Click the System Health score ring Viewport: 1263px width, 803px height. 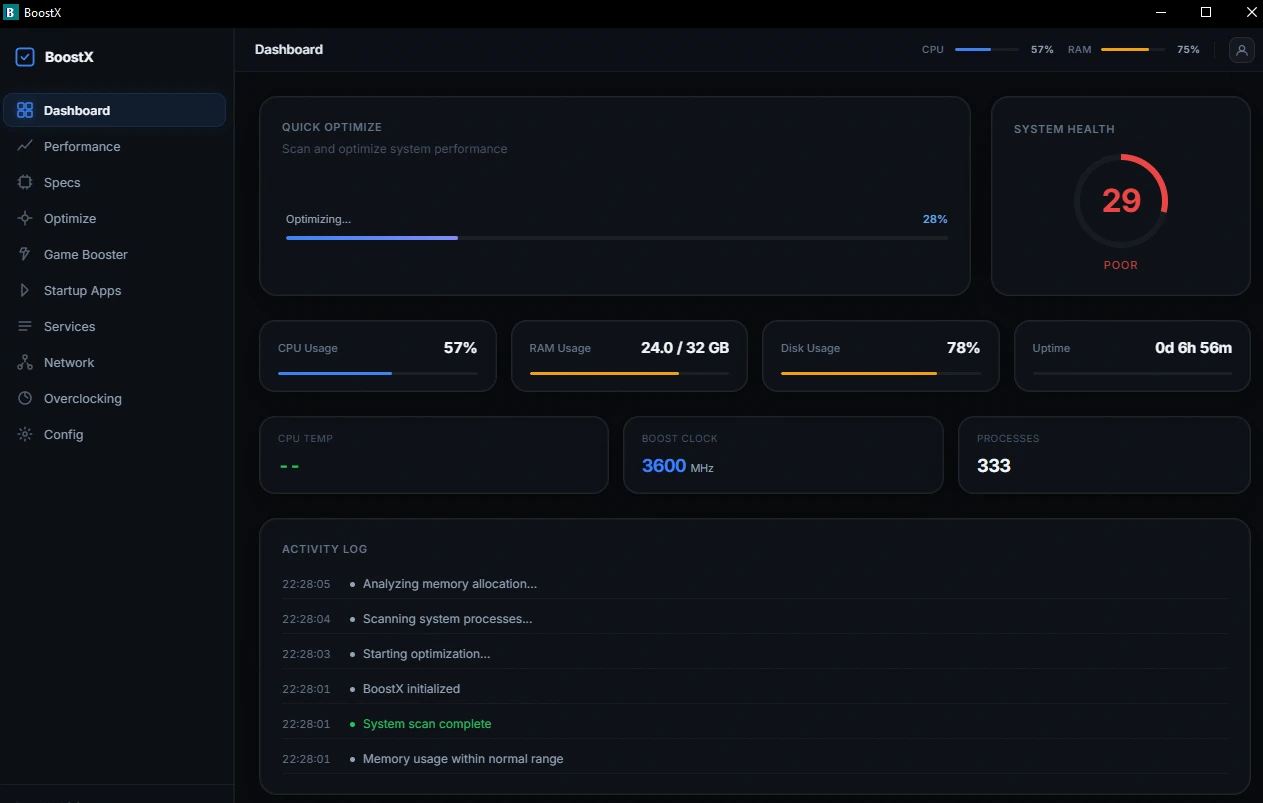(1121, 200)
